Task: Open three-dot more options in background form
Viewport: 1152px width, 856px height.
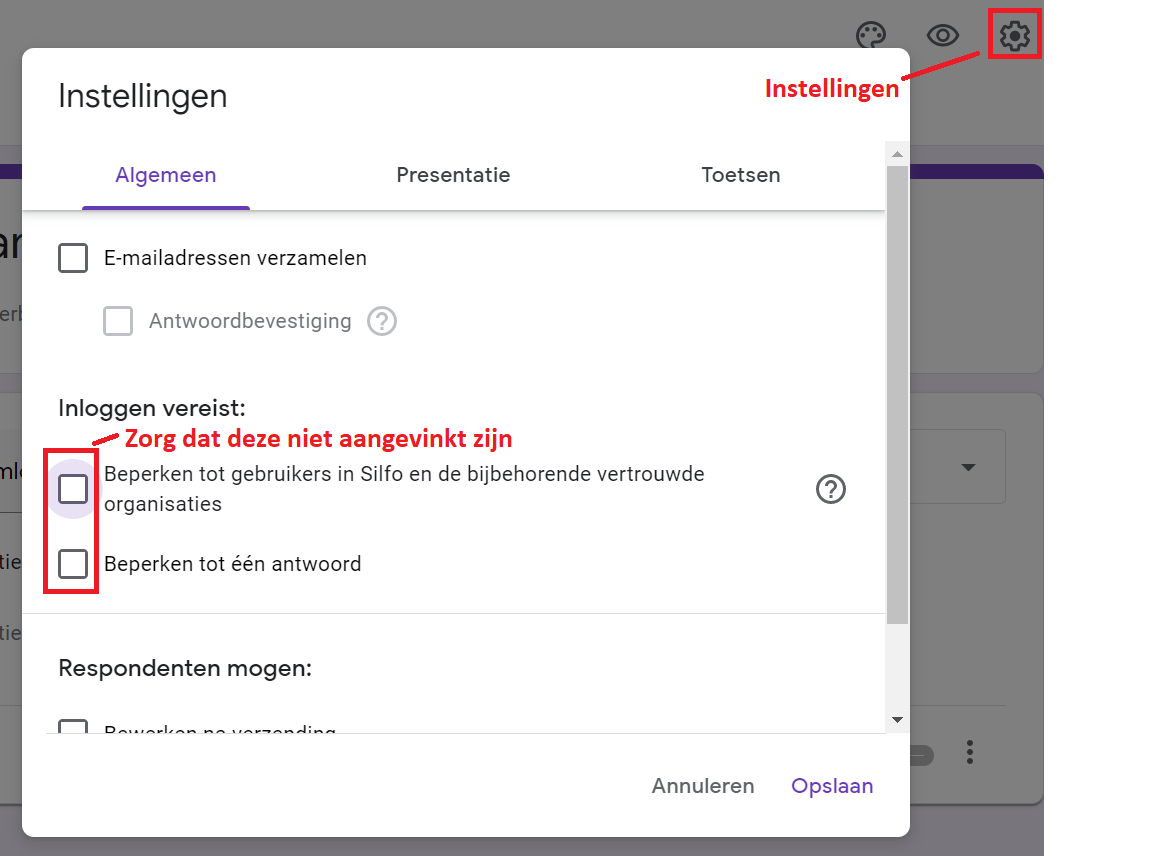Action: [970, 752]
